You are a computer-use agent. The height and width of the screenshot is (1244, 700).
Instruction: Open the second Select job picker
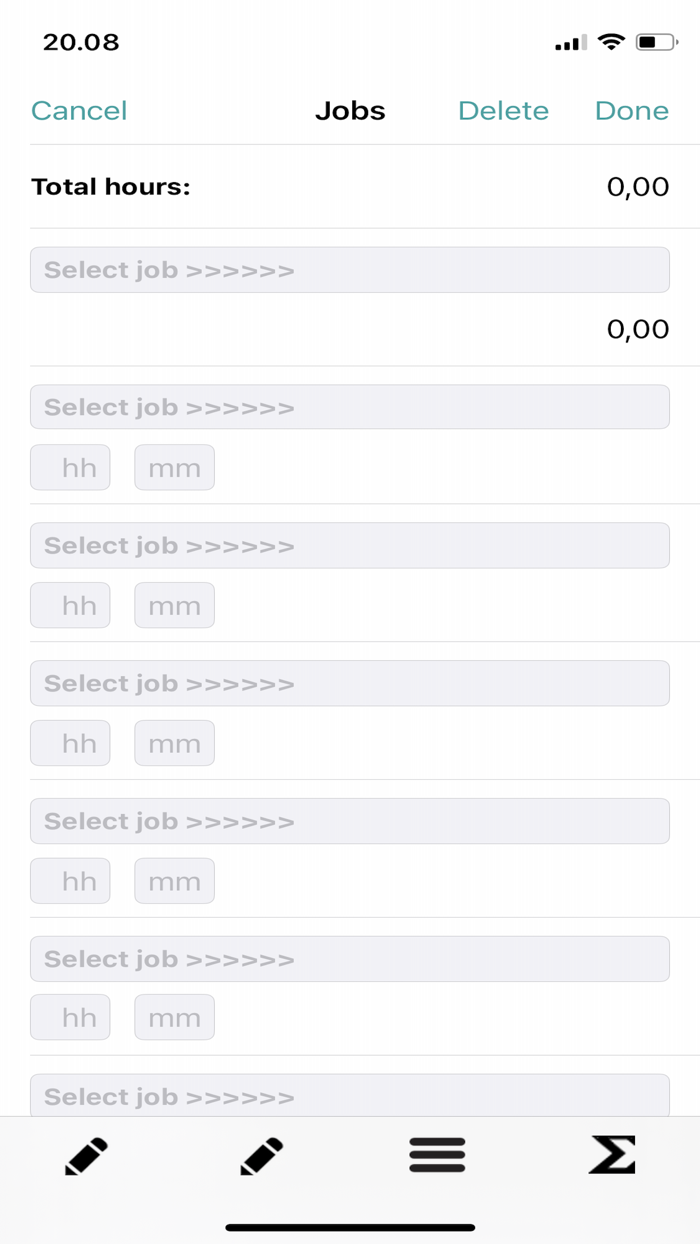click(350, 406)
